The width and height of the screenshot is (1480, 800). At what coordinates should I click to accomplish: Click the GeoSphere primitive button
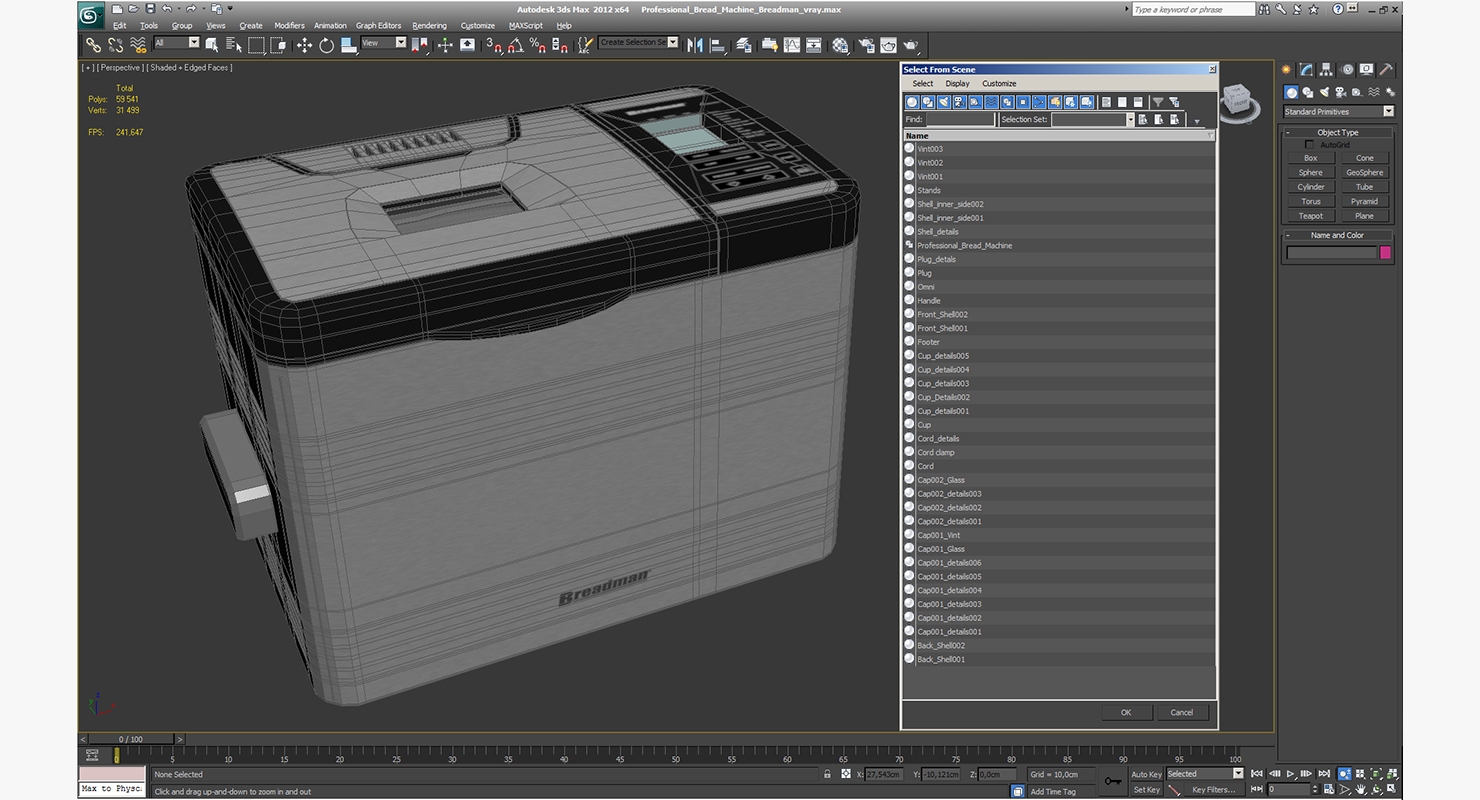pyautogui.click(x=1365, y=172)
